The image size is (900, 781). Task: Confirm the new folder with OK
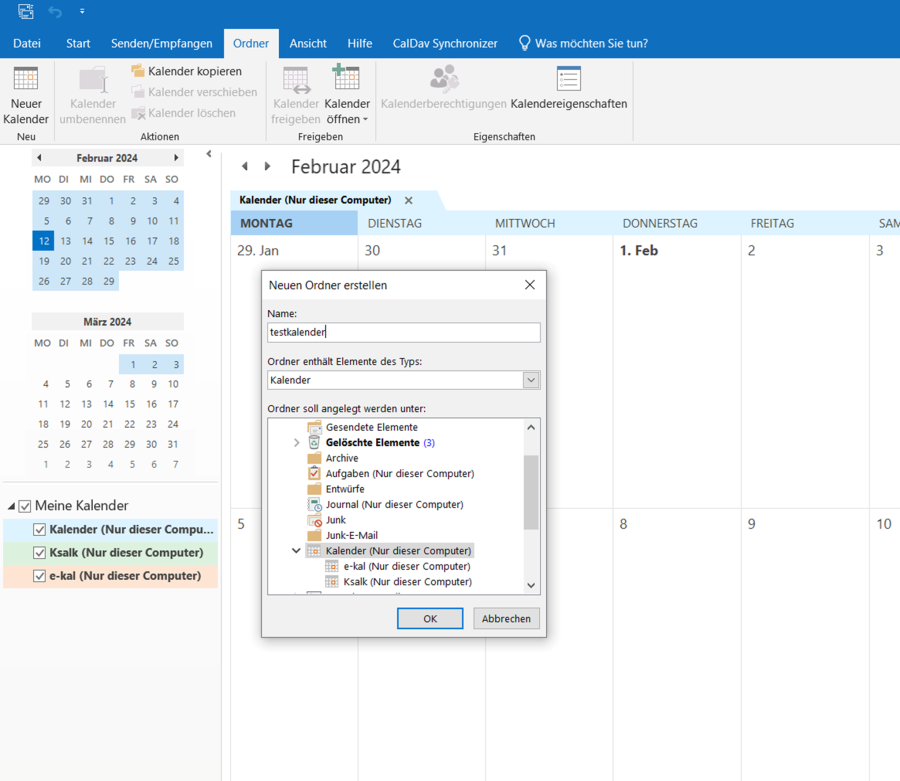(x=430, y=618)
